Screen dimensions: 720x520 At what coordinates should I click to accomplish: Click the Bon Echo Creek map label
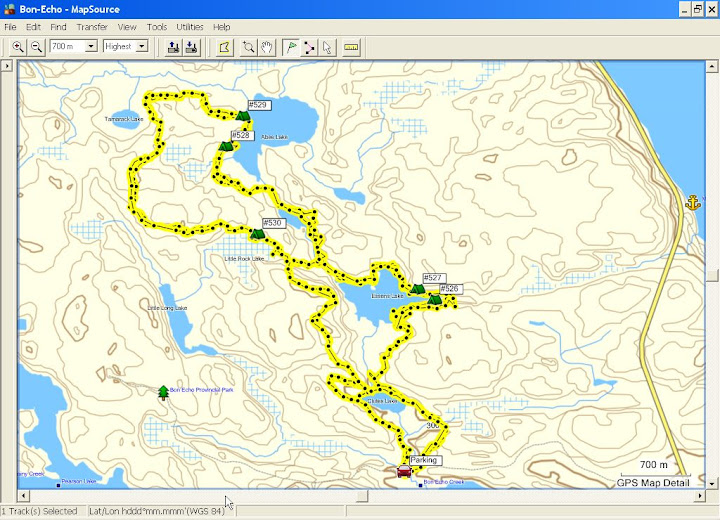point(444,482)
